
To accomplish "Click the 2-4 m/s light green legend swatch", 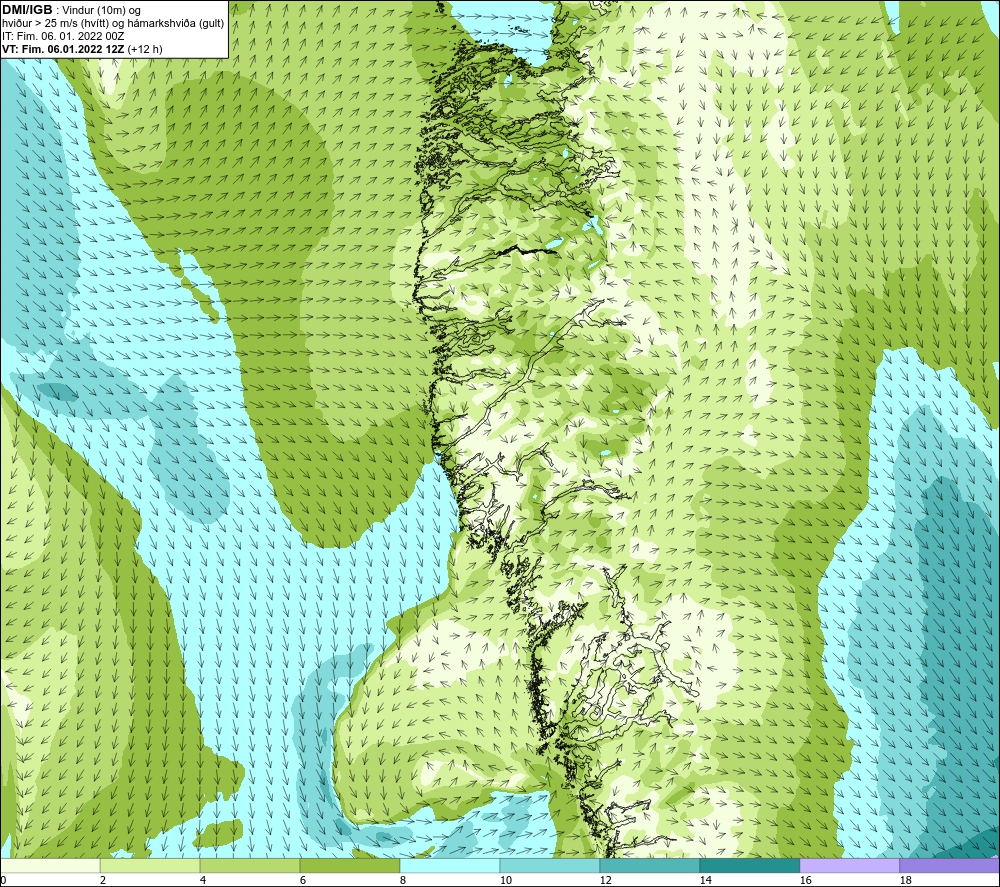I will point(150,865).
